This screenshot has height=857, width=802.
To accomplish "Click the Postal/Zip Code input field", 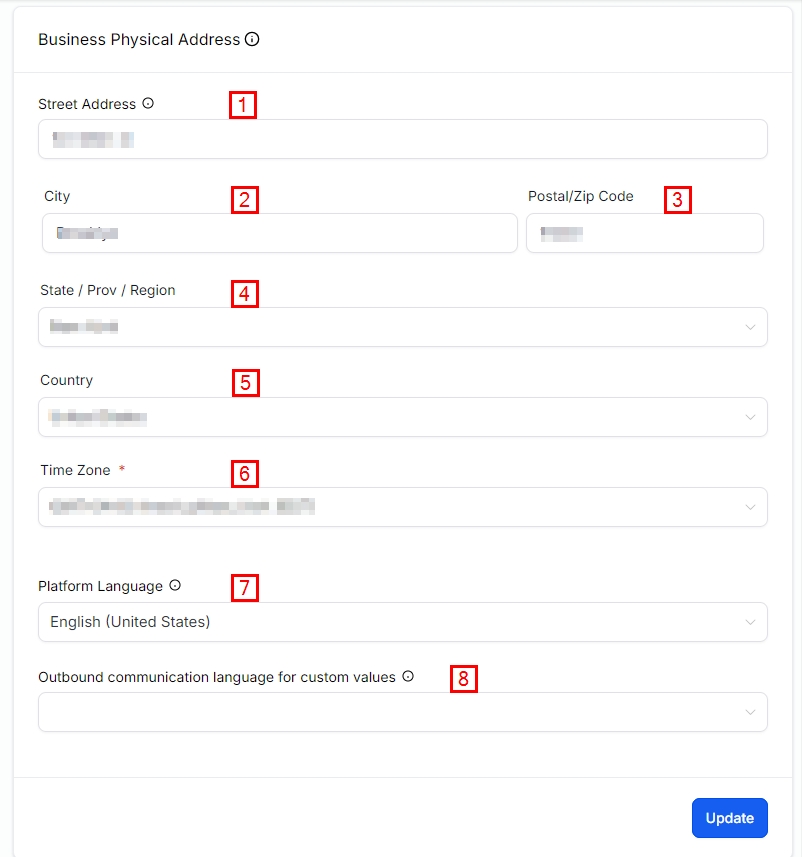I will pyautogui.click(x=644, y=233).
